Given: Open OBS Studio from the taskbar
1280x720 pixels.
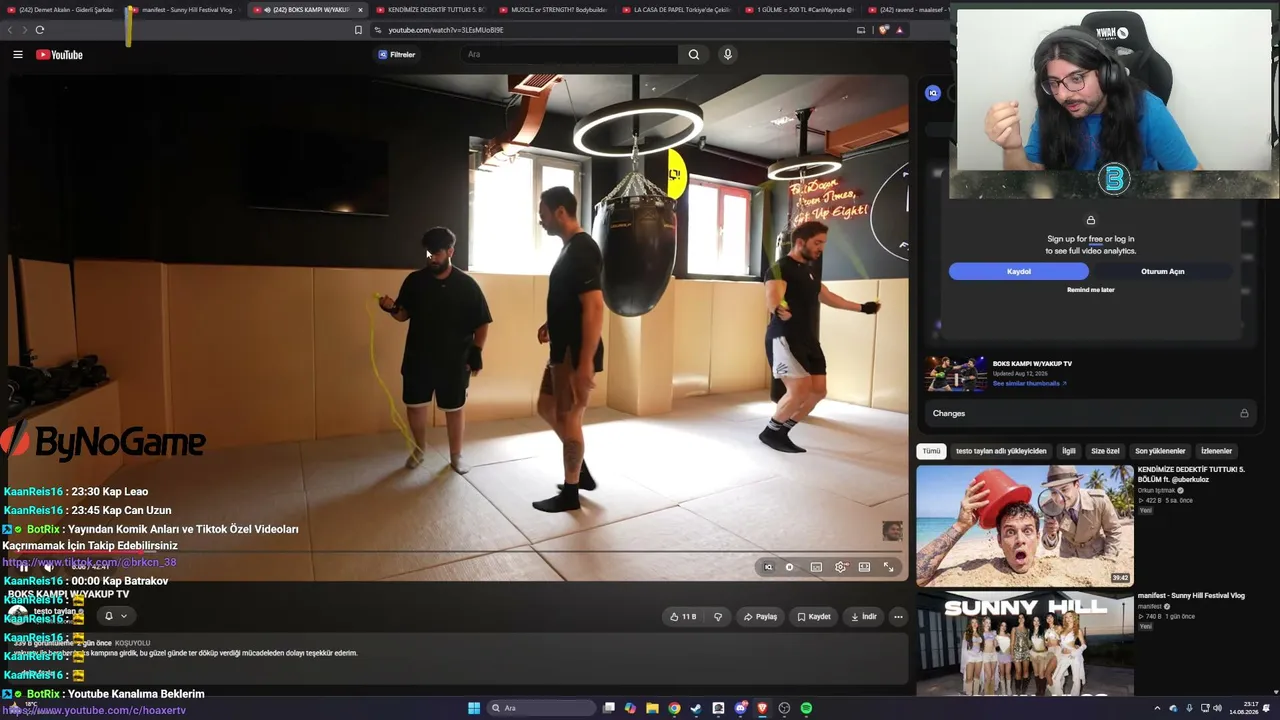Looking at the screenshot, I should 784,708.
